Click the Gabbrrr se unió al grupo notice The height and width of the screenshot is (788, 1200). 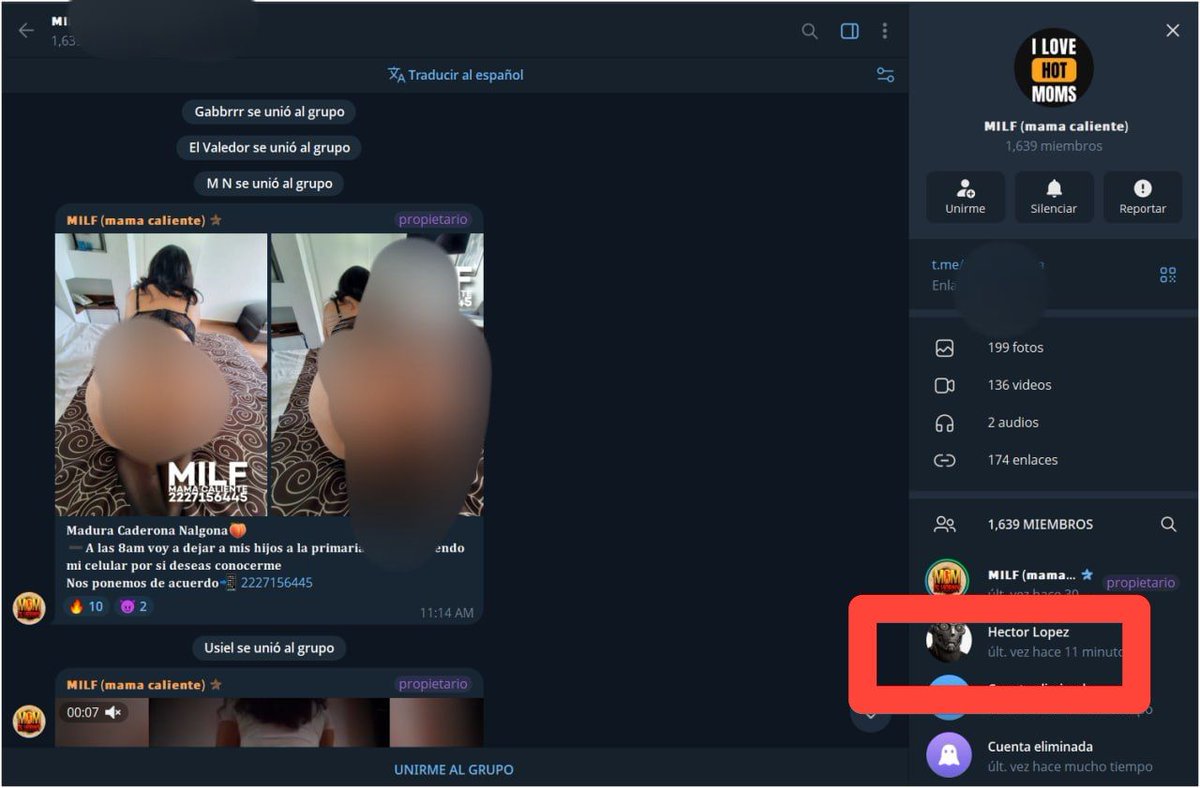269,111
